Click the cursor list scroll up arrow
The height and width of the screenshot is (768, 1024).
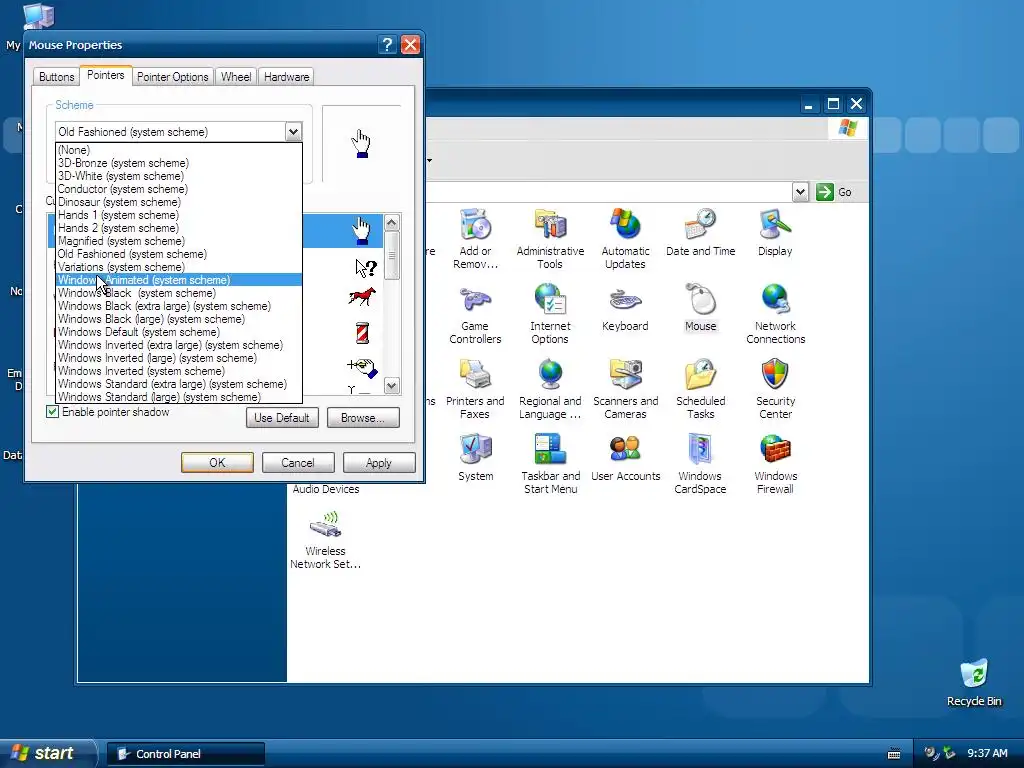[x=392, y=223]
